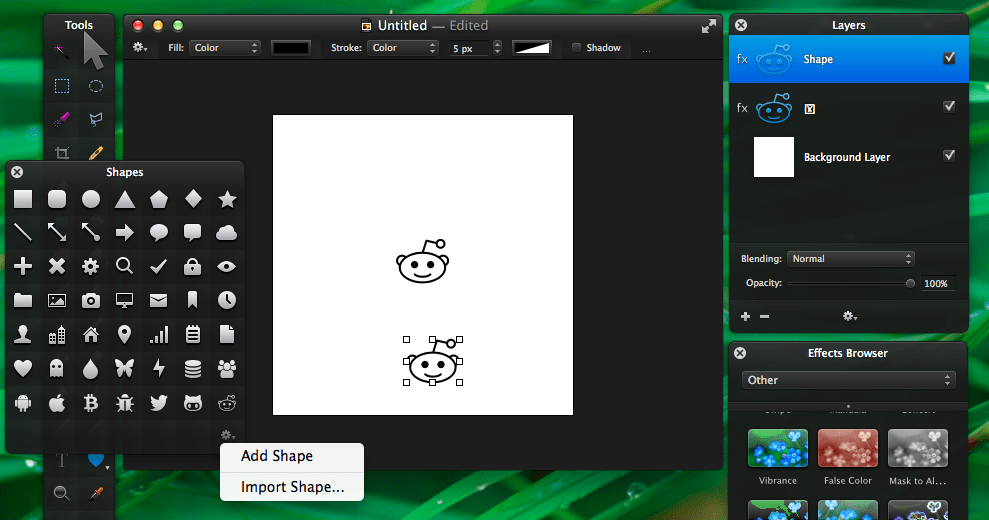The image size is (989, 520).
Task: Enable the Shadow checkbox
Action: pyautogui.click(x=576, y=47)
